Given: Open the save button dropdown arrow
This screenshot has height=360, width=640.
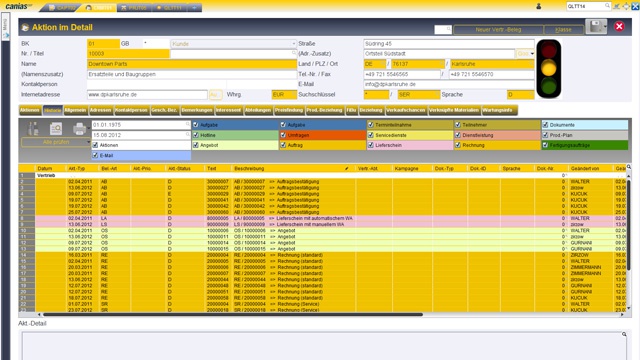Looking at the screenshot, I should pos(605,27).
